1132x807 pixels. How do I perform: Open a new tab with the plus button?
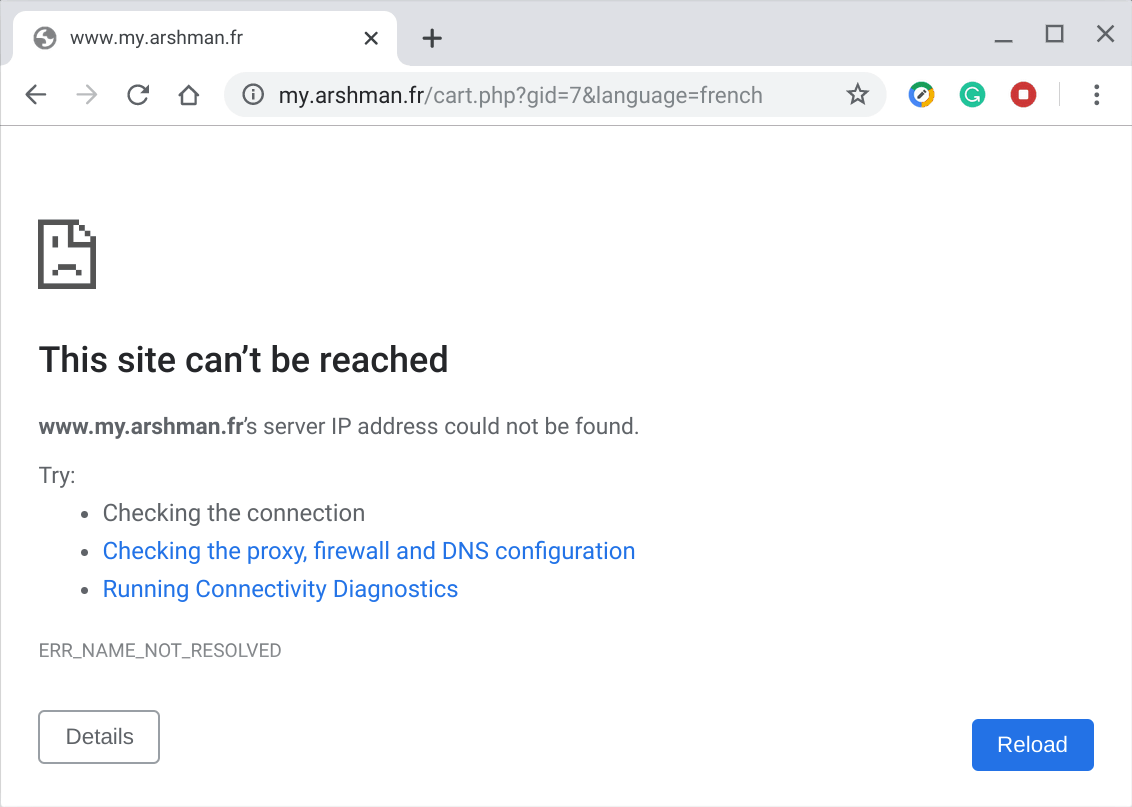[432, 38]
